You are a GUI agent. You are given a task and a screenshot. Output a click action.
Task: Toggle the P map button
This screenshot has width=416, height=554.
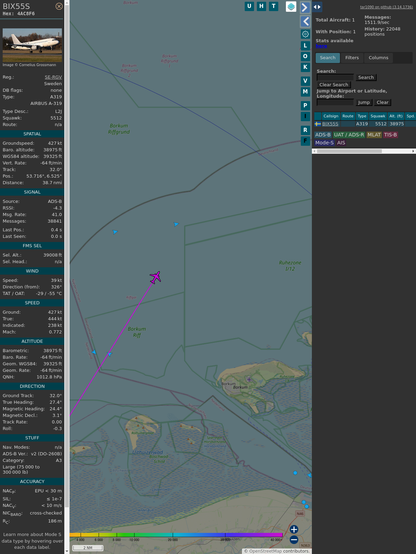click(305, 105)
